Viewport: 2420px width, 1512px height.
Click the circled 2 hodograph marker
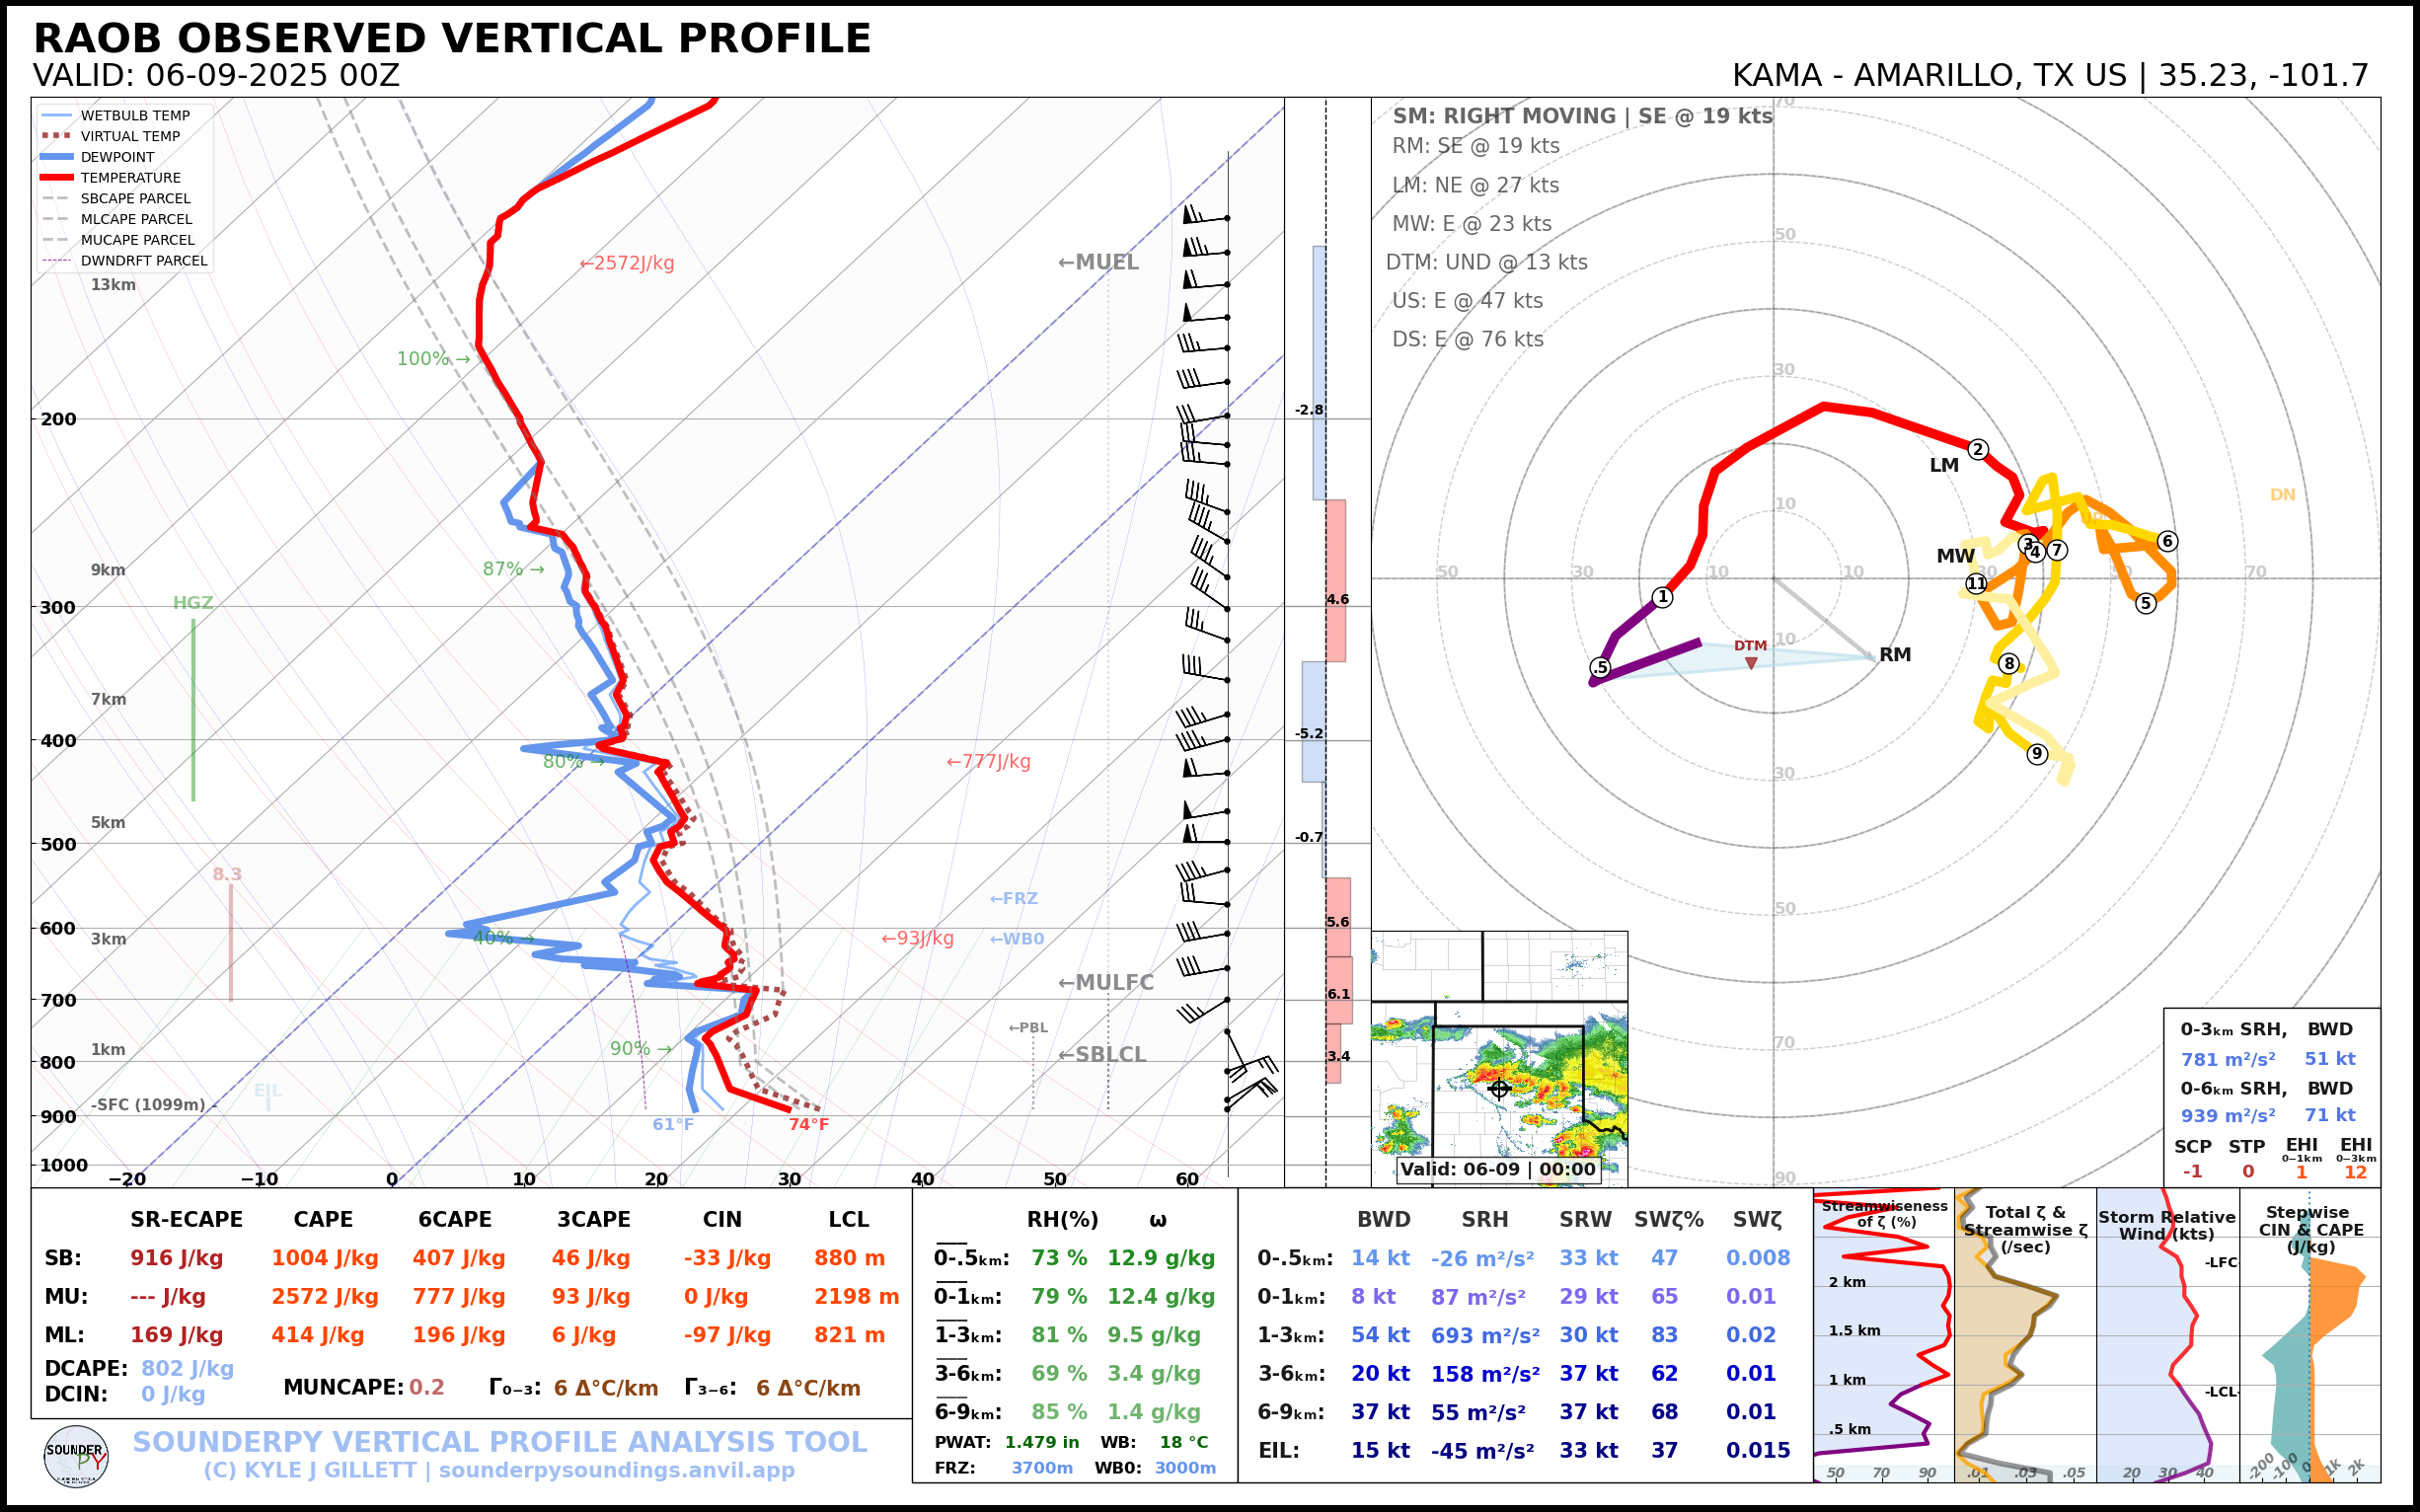1977,449
